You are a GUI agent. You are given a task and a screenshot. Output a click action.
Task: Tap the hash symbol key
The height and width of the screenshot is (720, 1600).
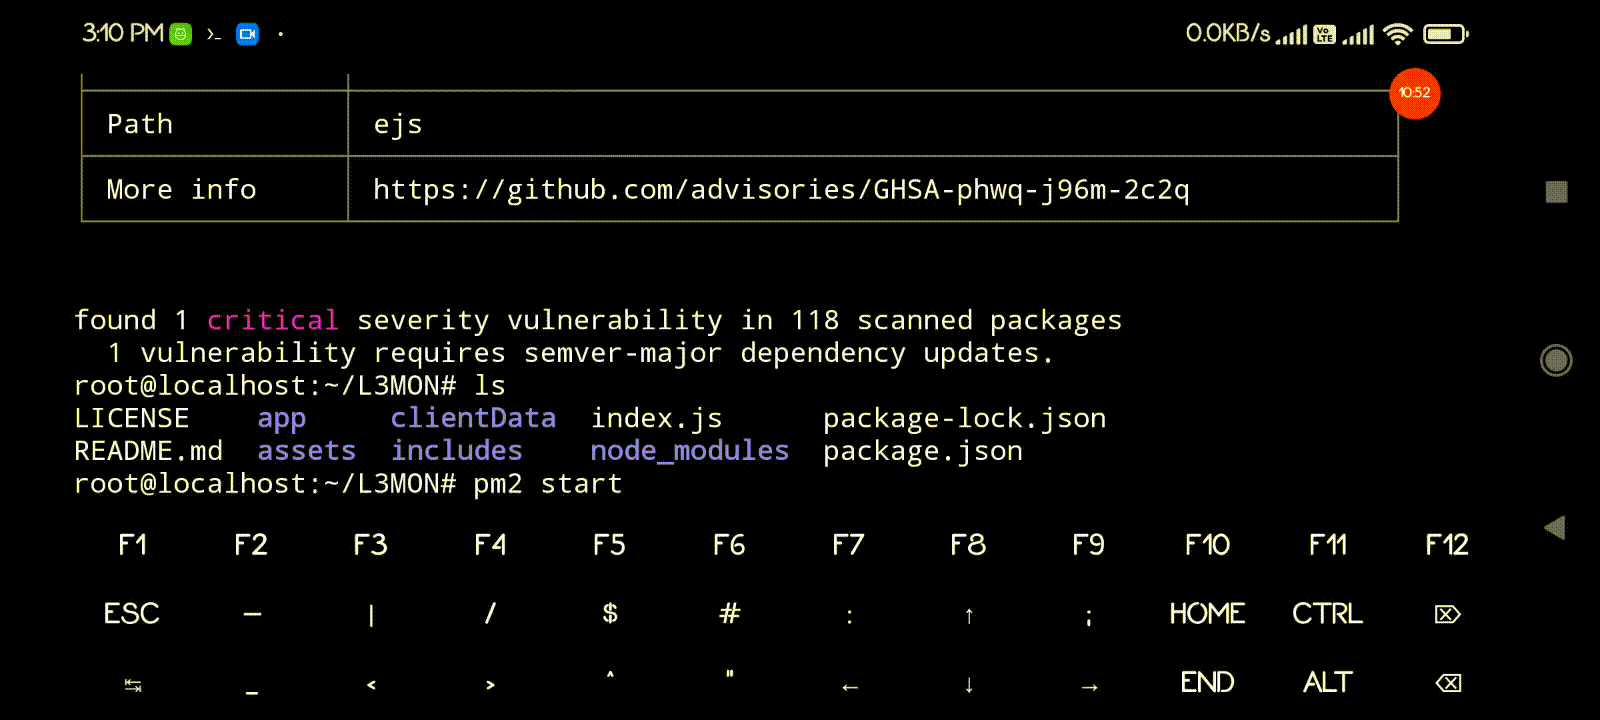click(730, 613)
